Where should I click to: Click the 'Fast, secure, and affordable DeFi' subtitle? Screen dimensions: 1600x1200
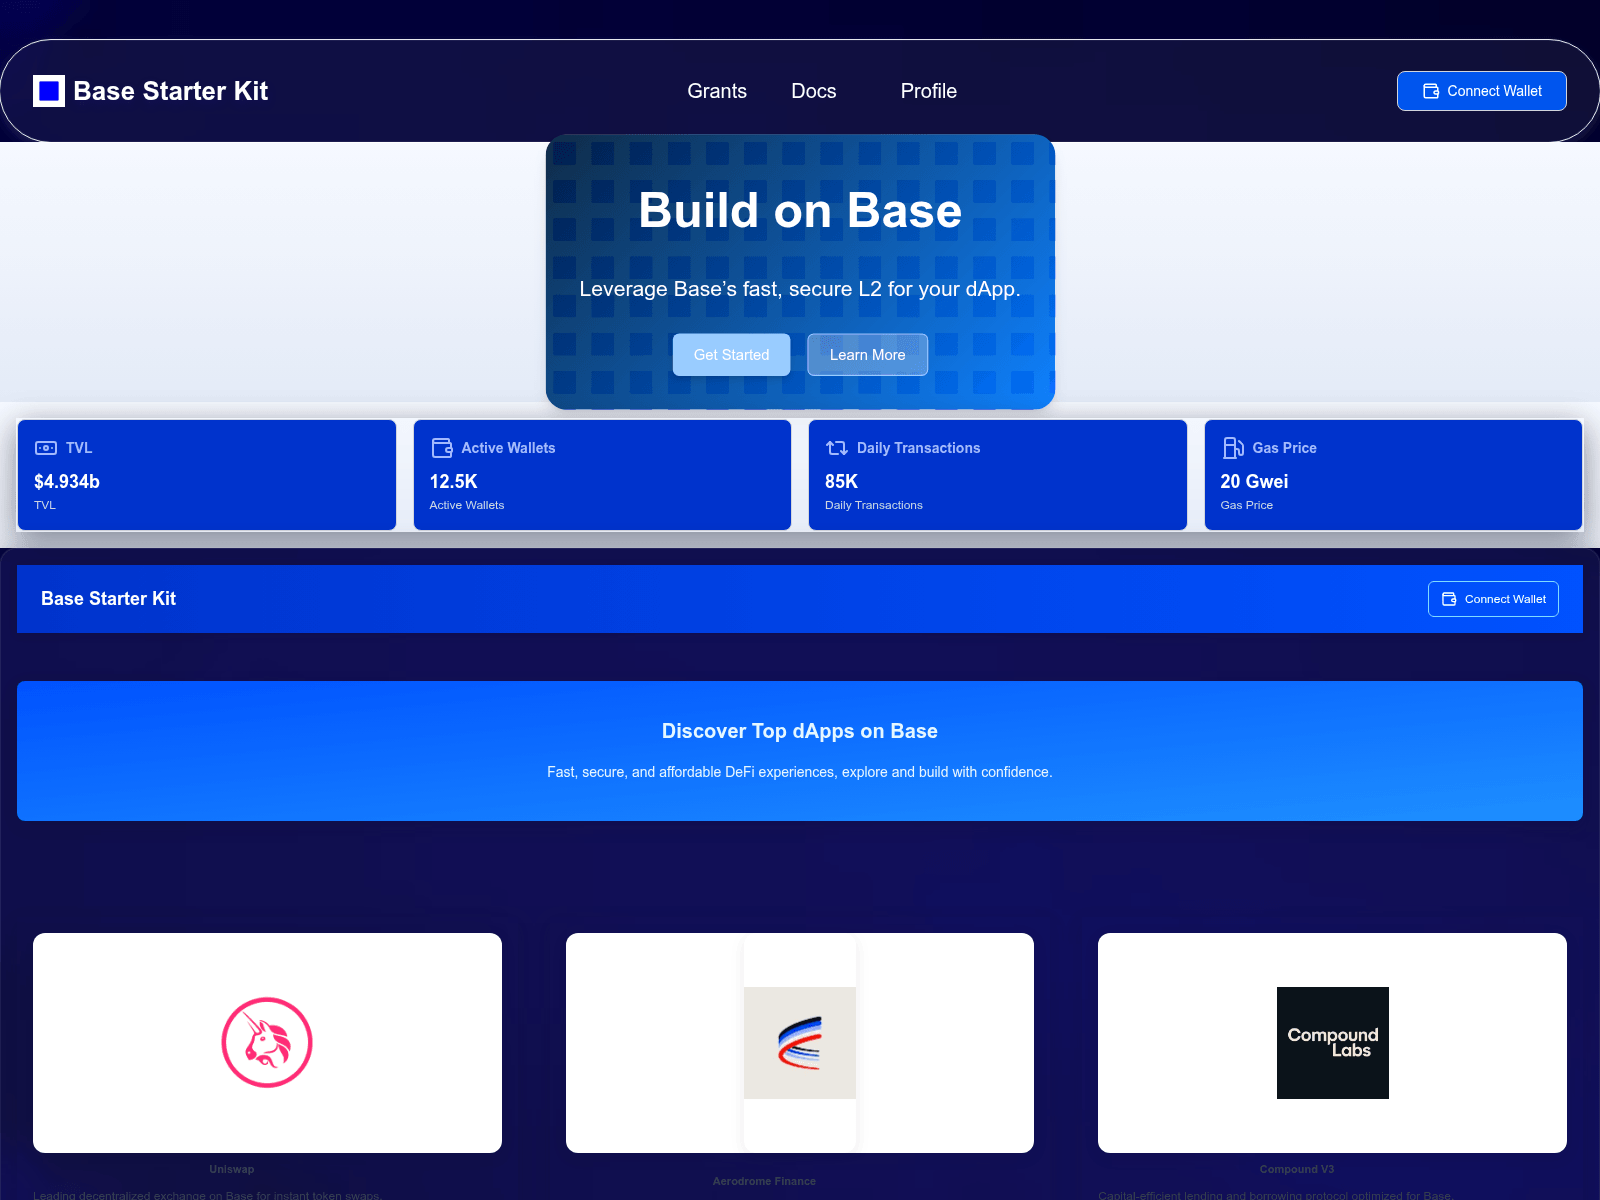click(800, 772)
